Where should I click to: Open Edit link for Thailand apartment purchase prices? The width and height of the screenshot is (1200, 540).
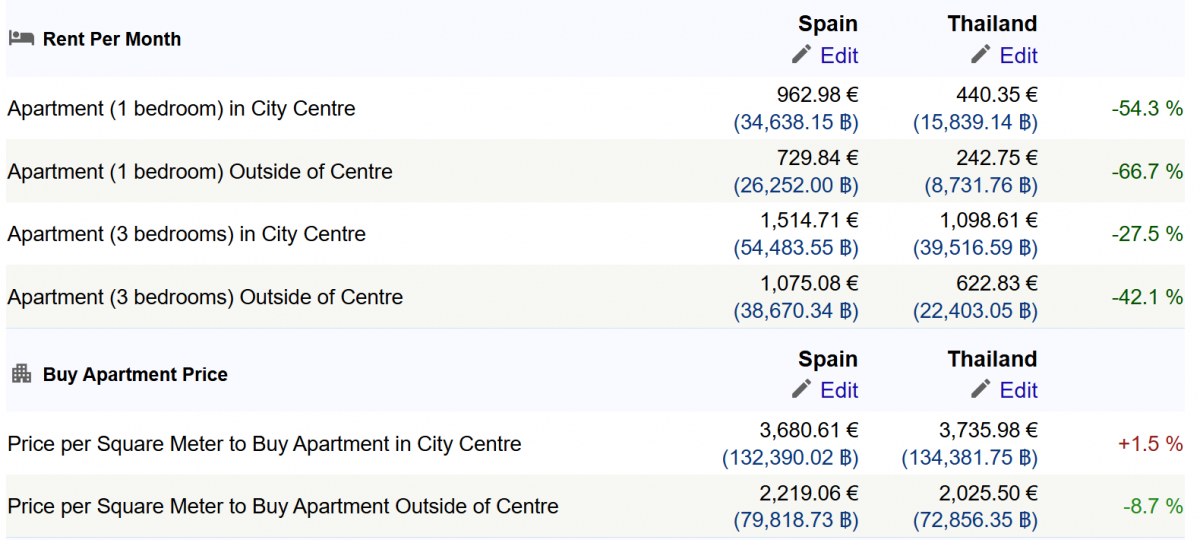pyautogui.click(x=1018, y=390)
